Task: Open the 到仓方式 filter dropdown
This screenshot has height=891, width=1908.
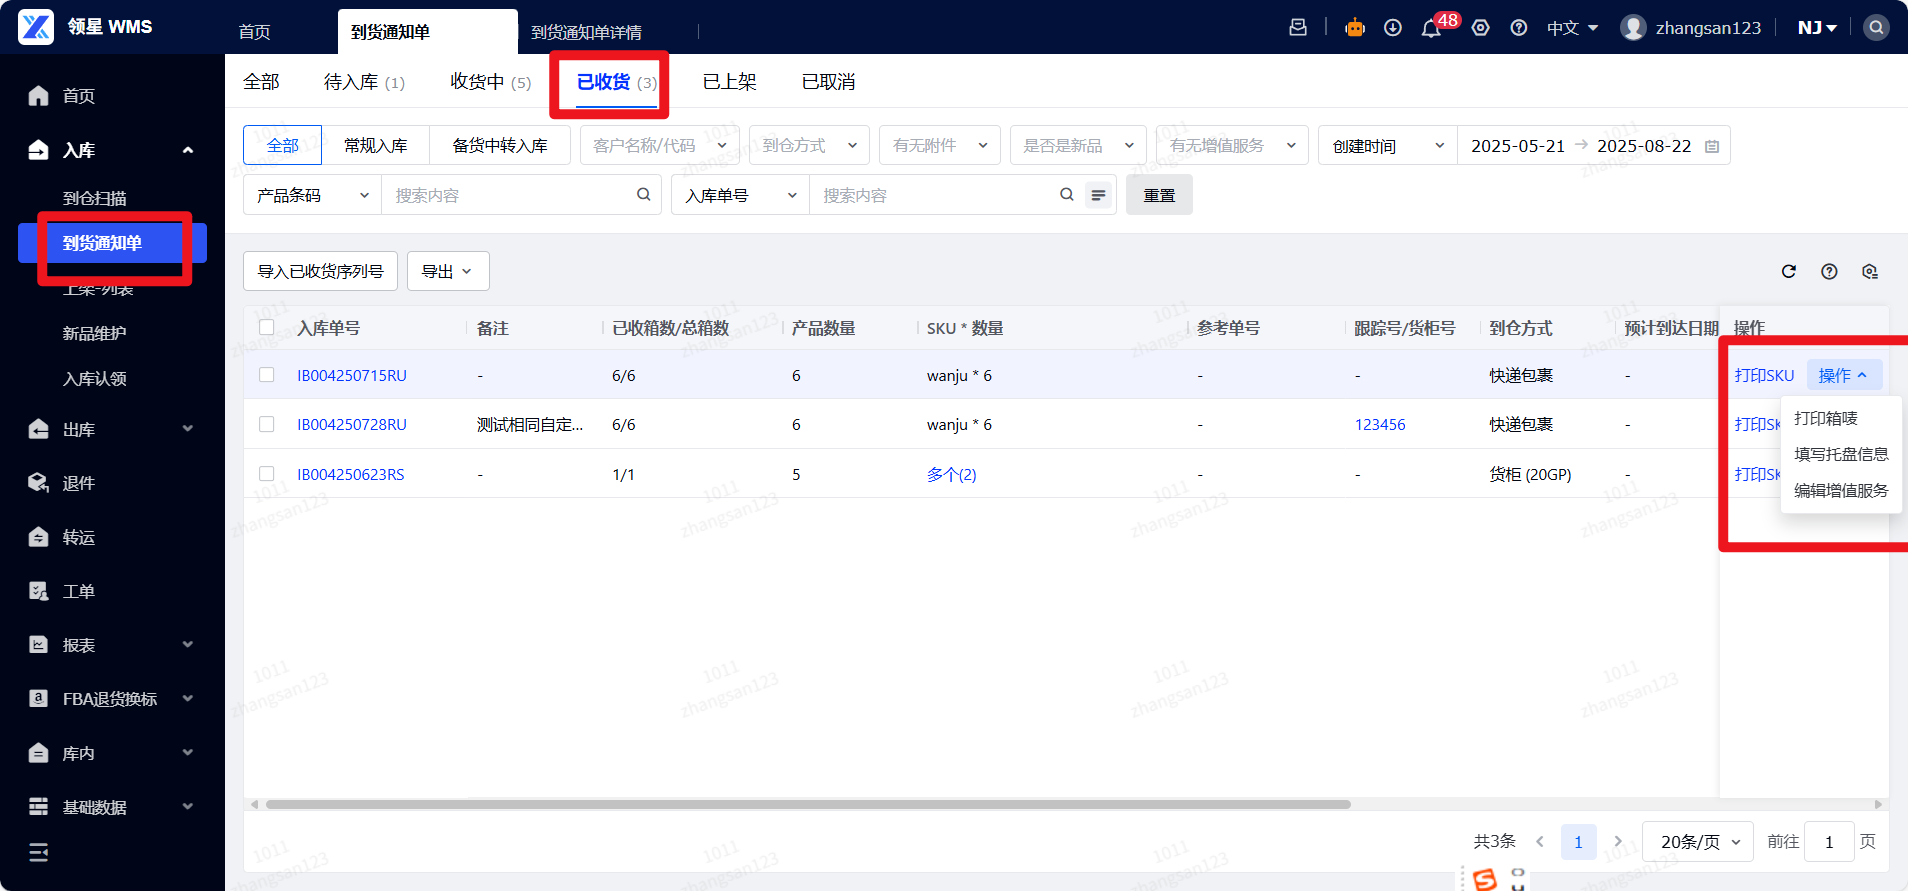Action: coord(809,146)
